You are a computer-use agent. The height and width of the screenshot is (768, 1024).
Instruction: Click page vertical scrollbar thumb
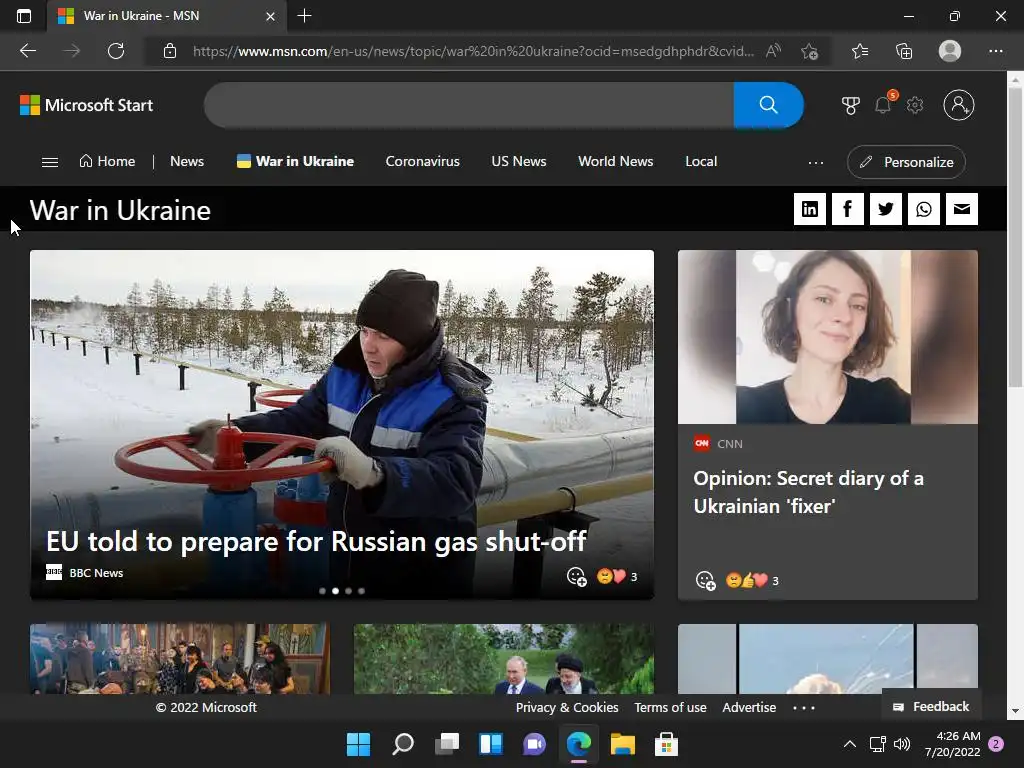(x=1015, y=236)
